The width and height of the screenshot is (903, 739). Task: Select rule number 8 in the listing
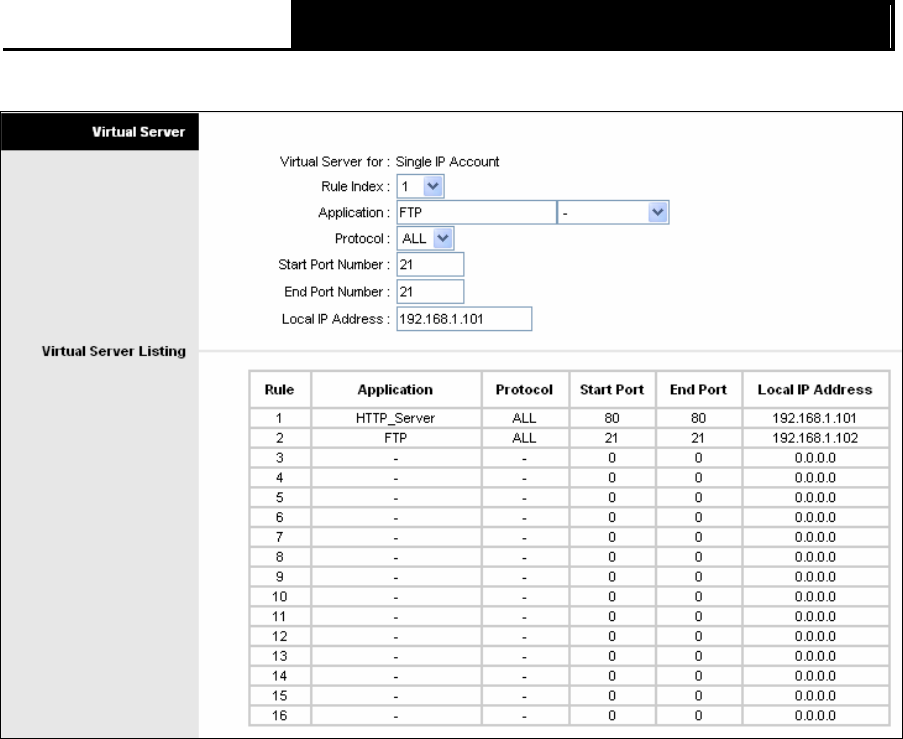coord(279,557)
